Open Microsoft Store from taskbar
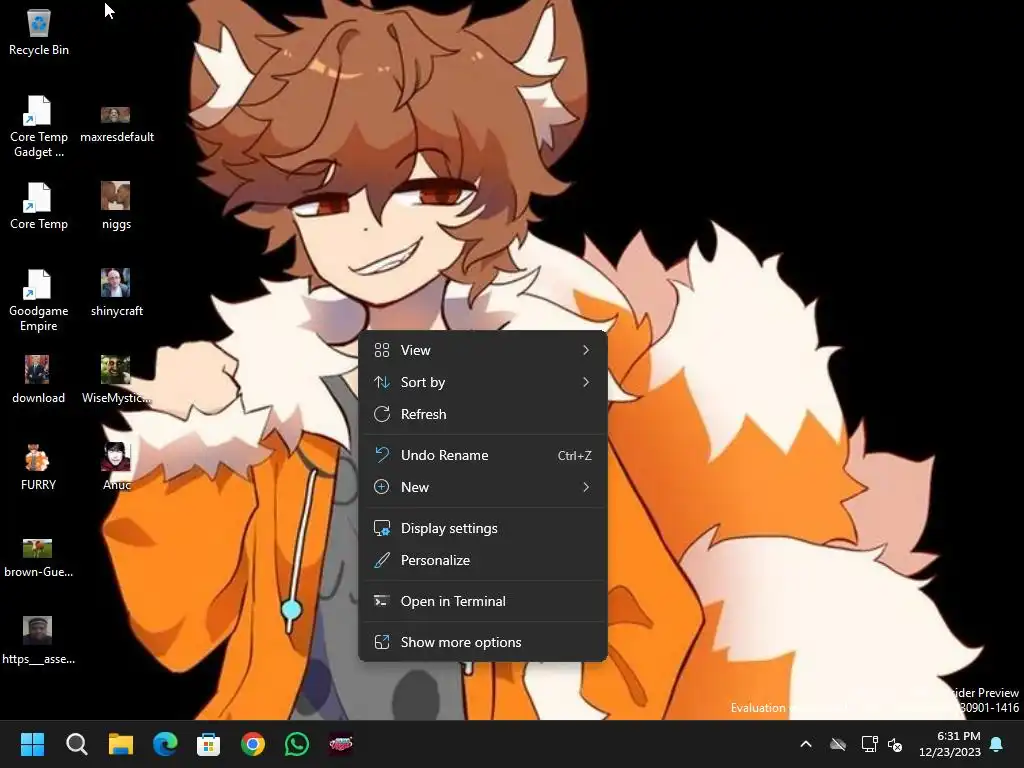The height and width of the screenshot is (768, 1024). point(208,744)
